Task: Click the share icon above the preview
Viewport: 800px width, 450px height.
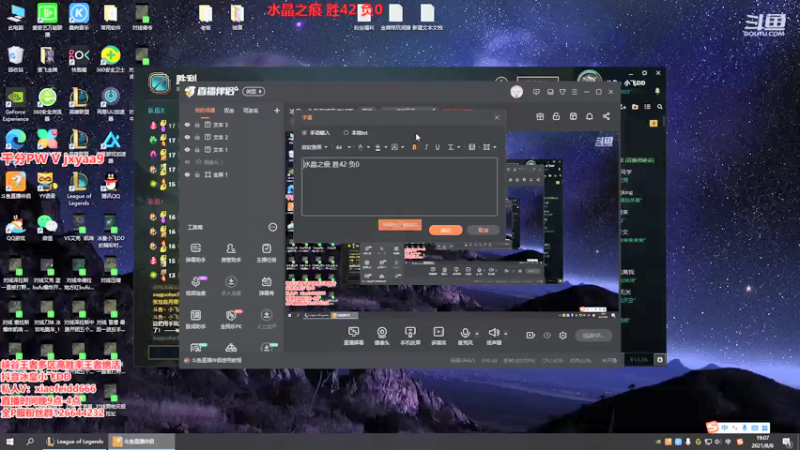Action: 606,116
